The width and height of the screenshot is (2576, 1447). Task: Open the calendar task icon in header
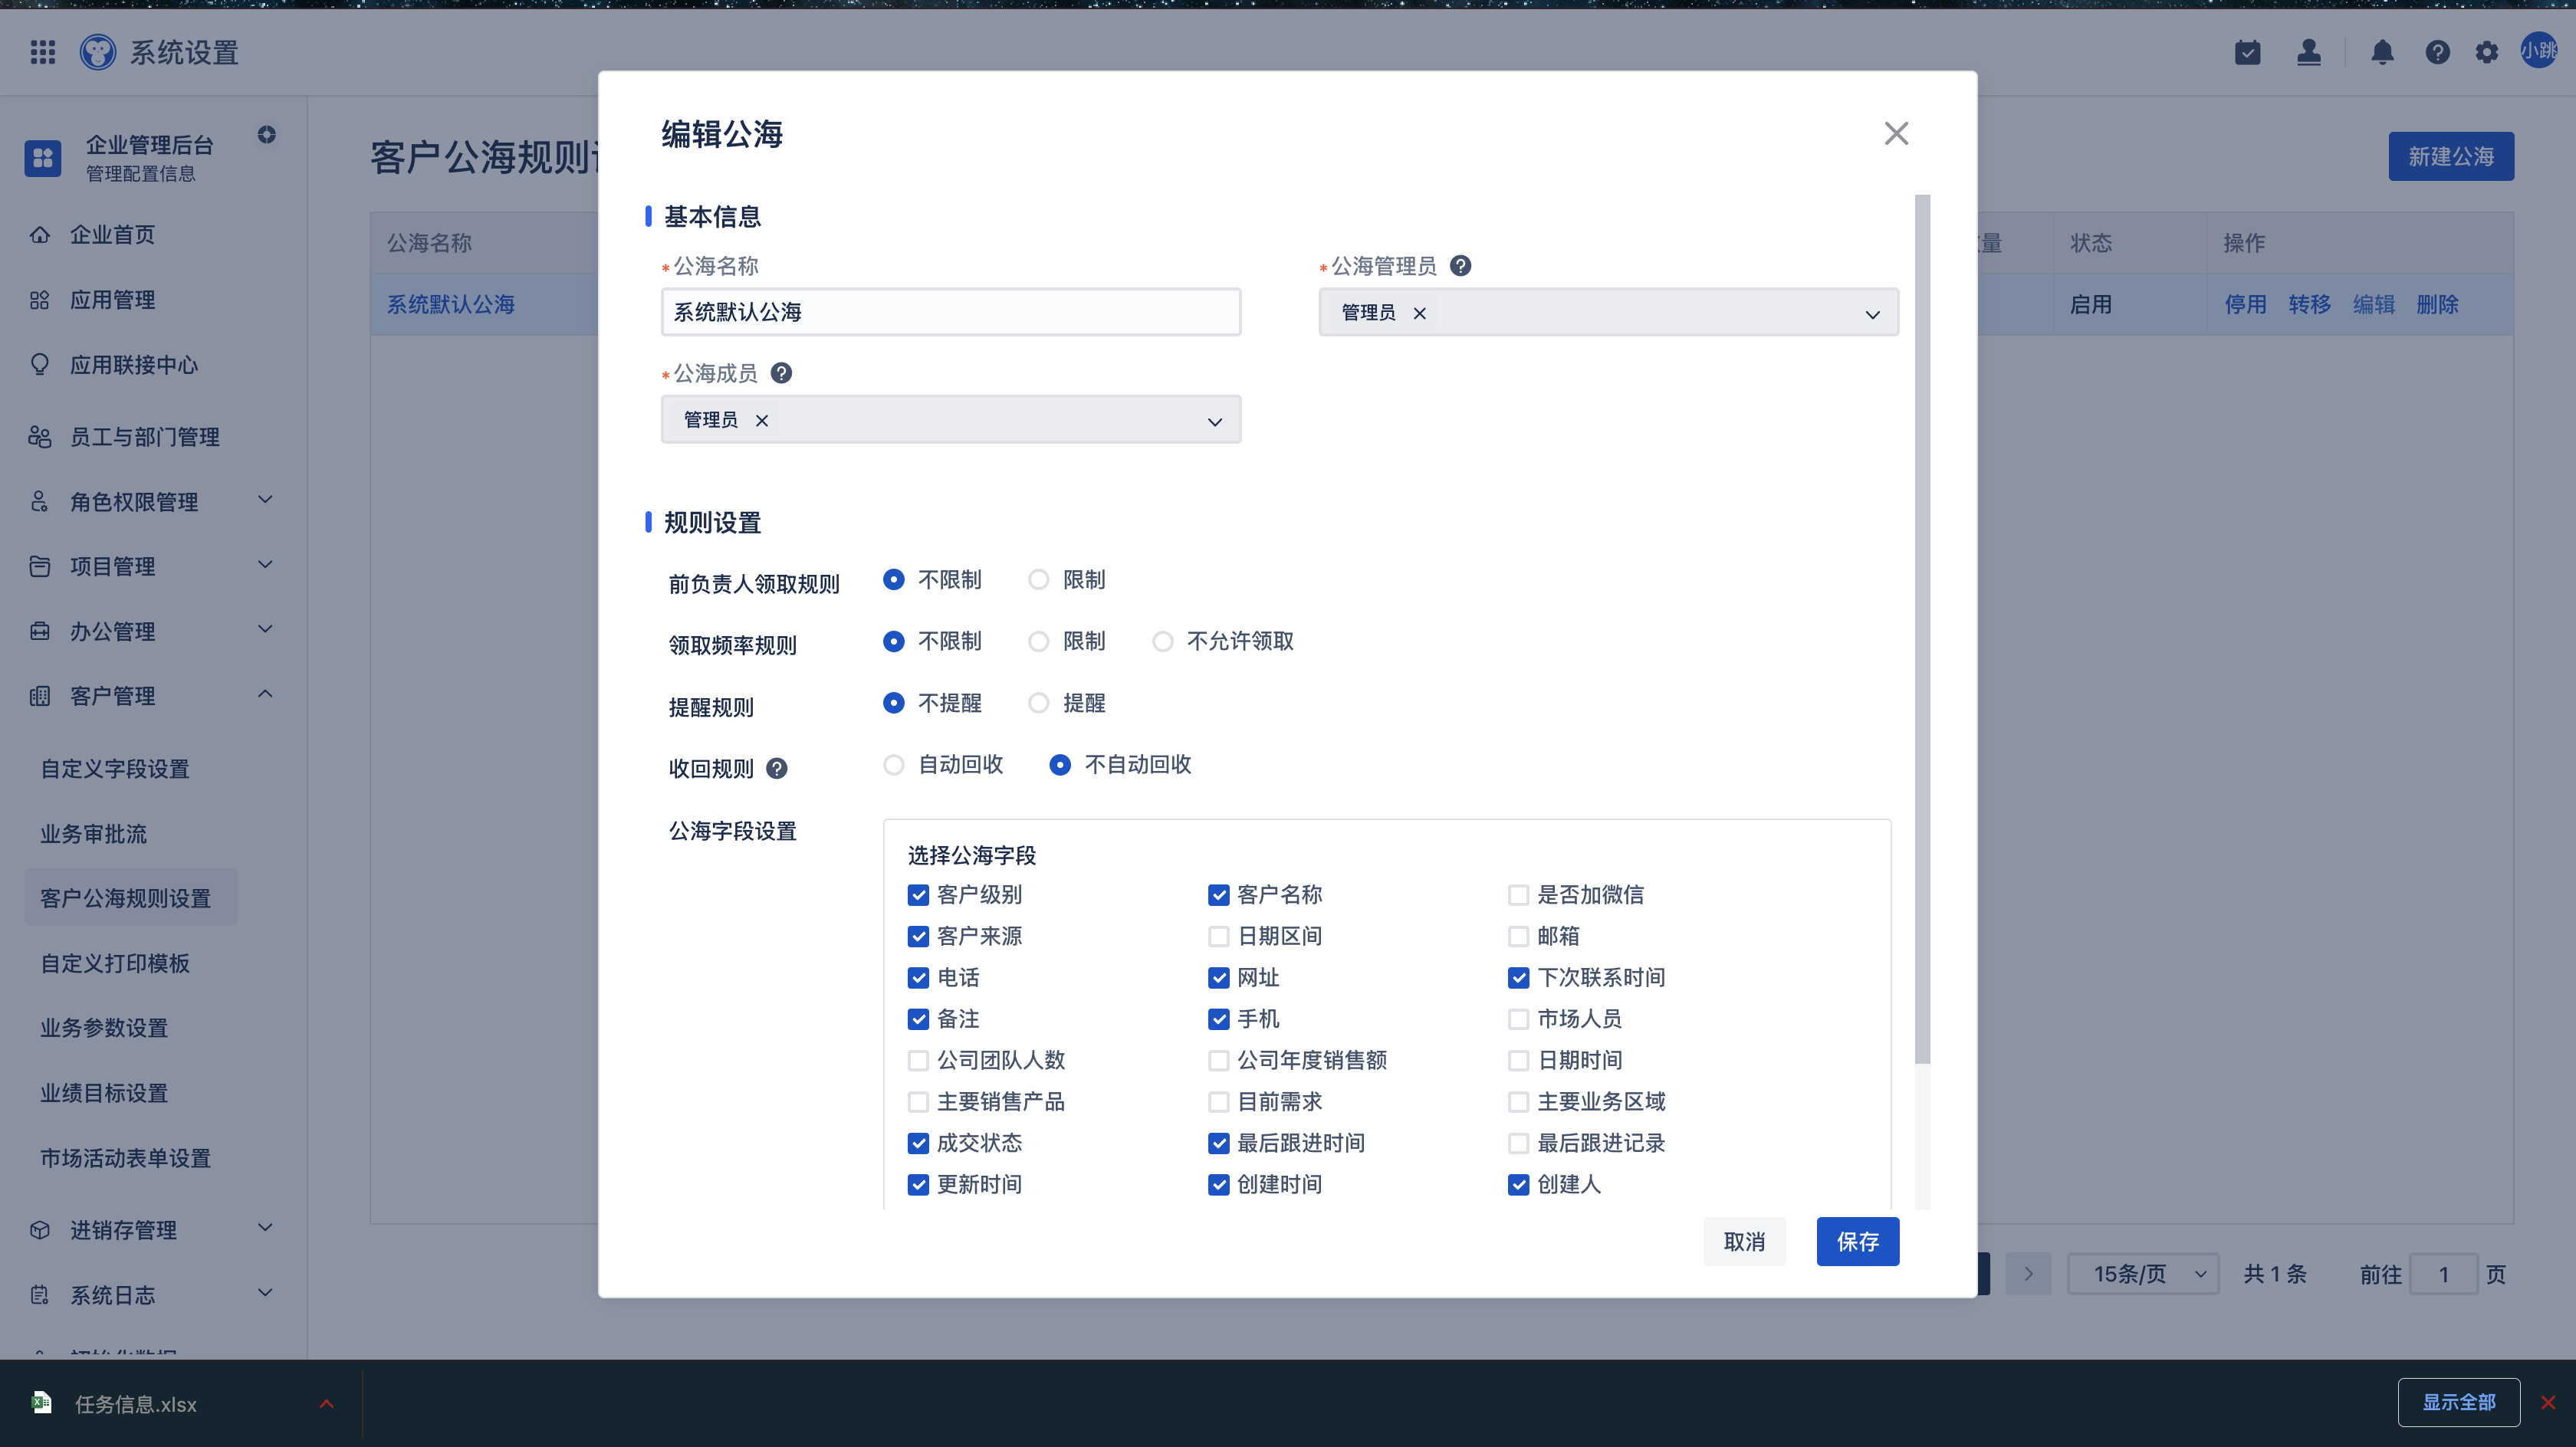click(x=2247, y=52)
